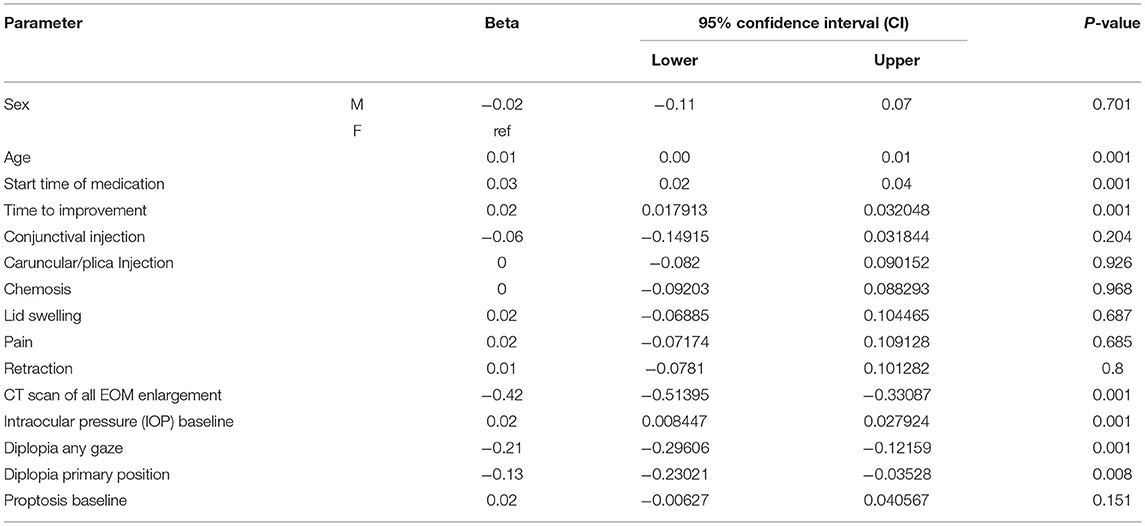Click the Parameter column header

click(x=42, y=22)
